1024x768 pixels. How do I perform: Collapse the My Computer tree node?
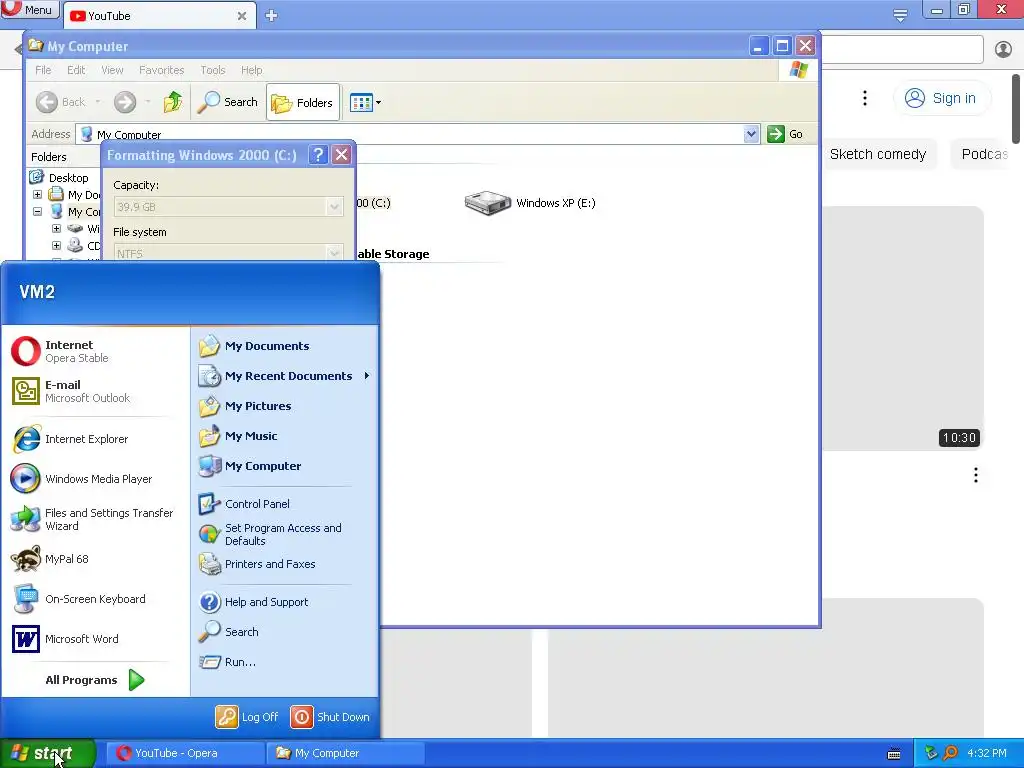37,212
